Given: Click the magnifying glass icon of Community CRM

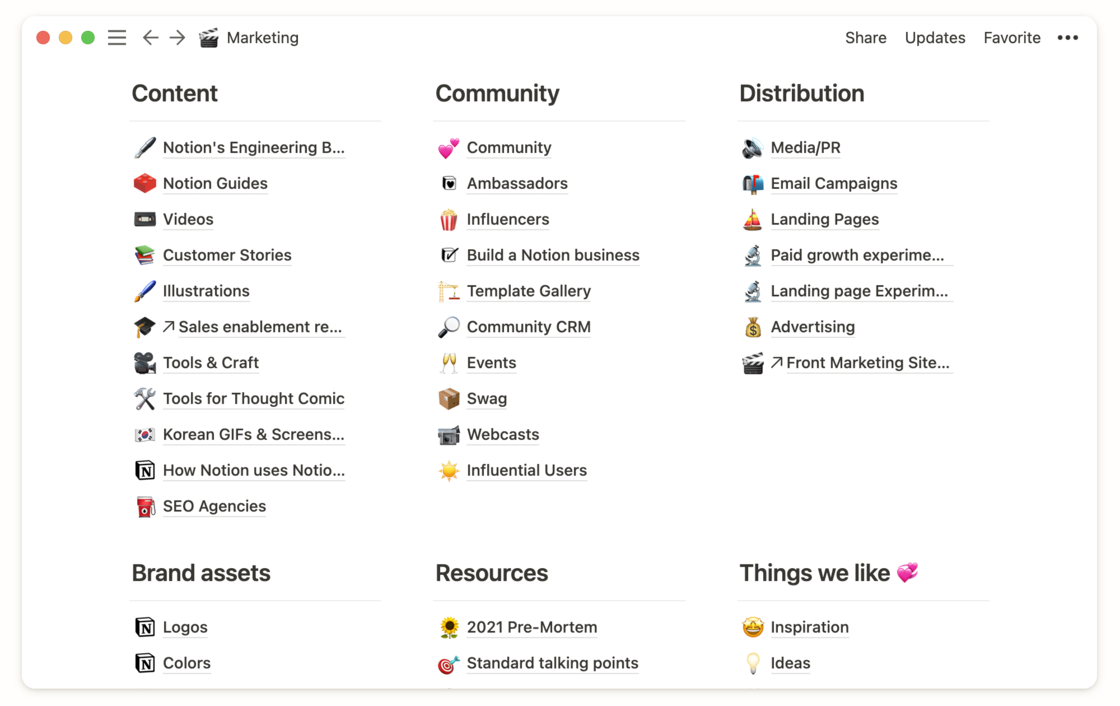Looking at the screenshot, I should click(449, 327).
